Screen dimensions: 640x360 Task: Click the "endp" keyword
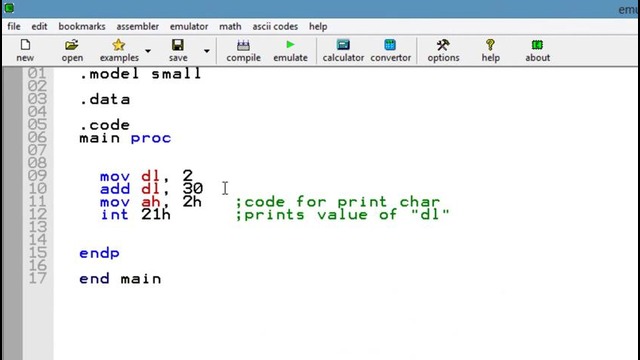(x=99, y=253)
